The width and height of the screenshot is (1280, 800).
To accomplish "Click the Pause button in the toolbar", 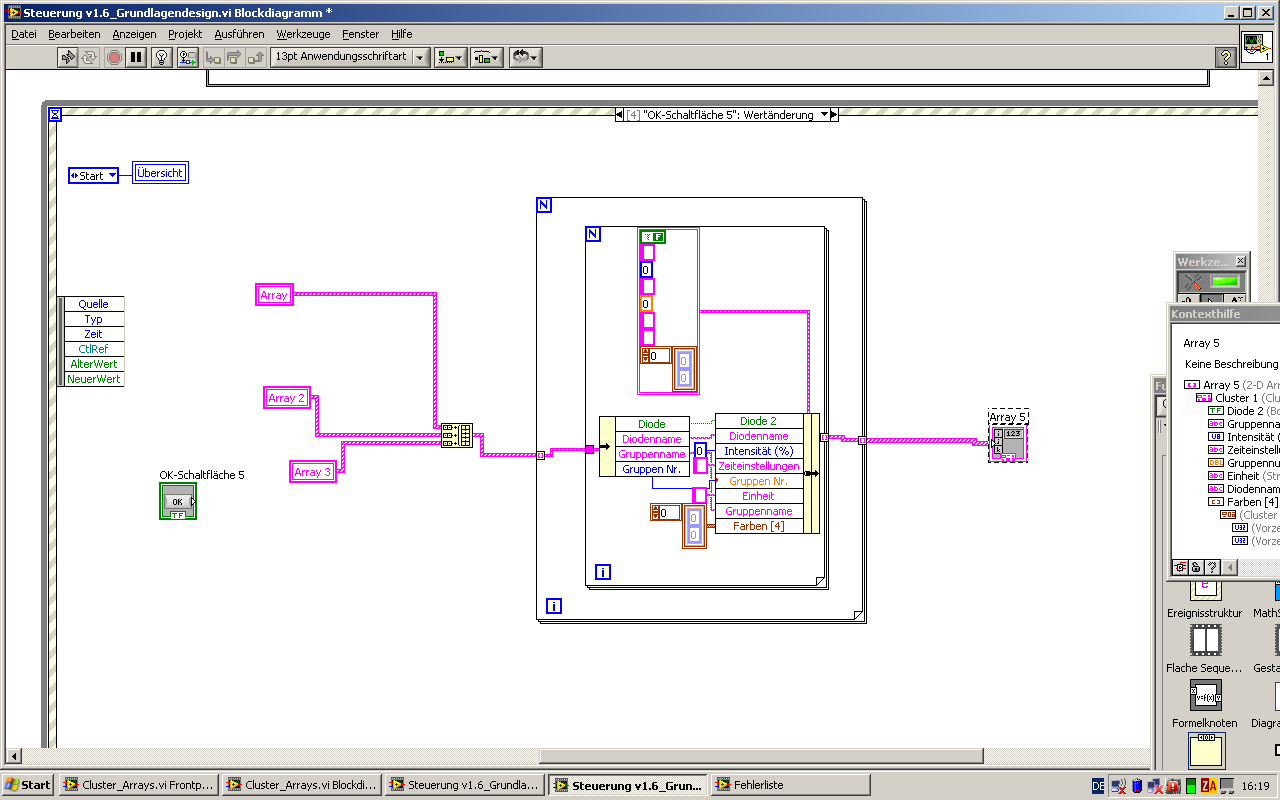I will click(137, 58).
